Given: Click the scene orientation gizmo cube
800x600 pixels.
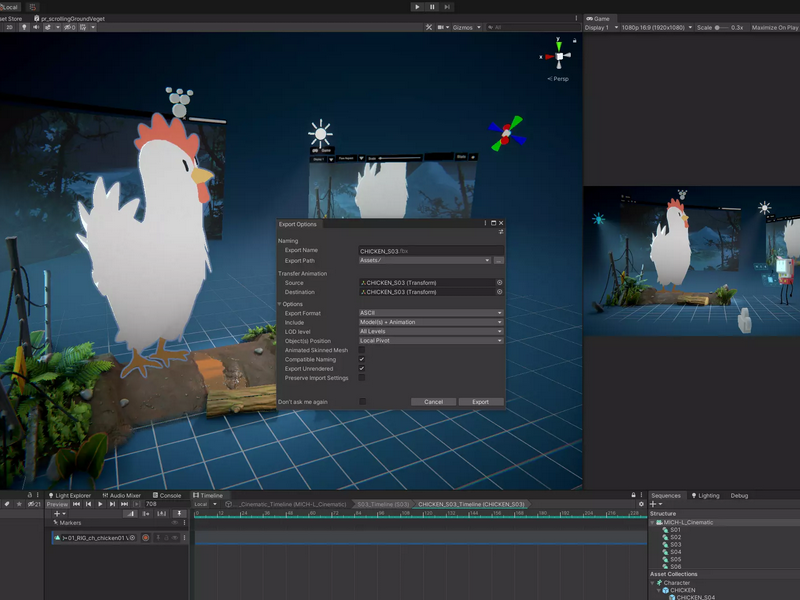Looking at the screenshot, I should (x=559, y=56).
